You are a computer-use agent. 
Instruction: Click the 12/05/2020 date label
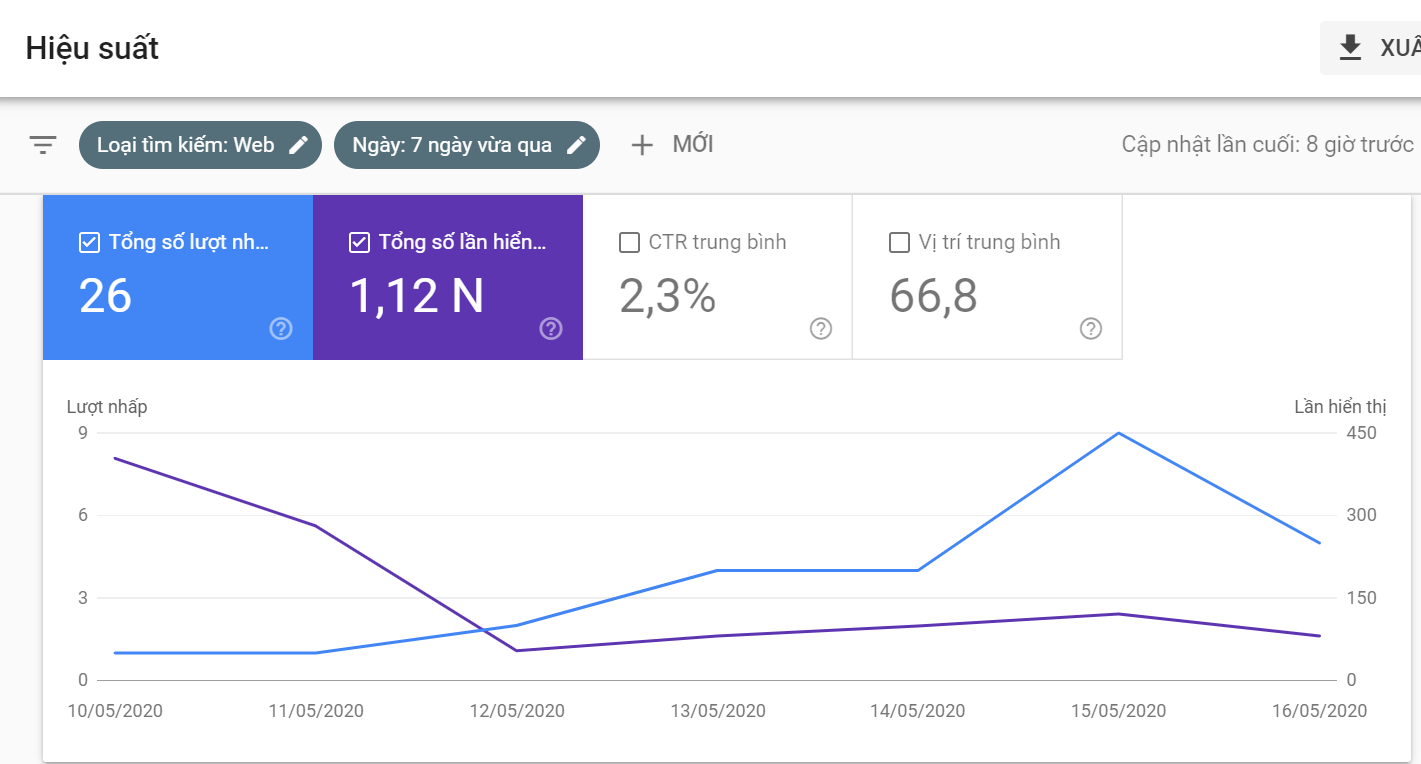click(517, 711)
